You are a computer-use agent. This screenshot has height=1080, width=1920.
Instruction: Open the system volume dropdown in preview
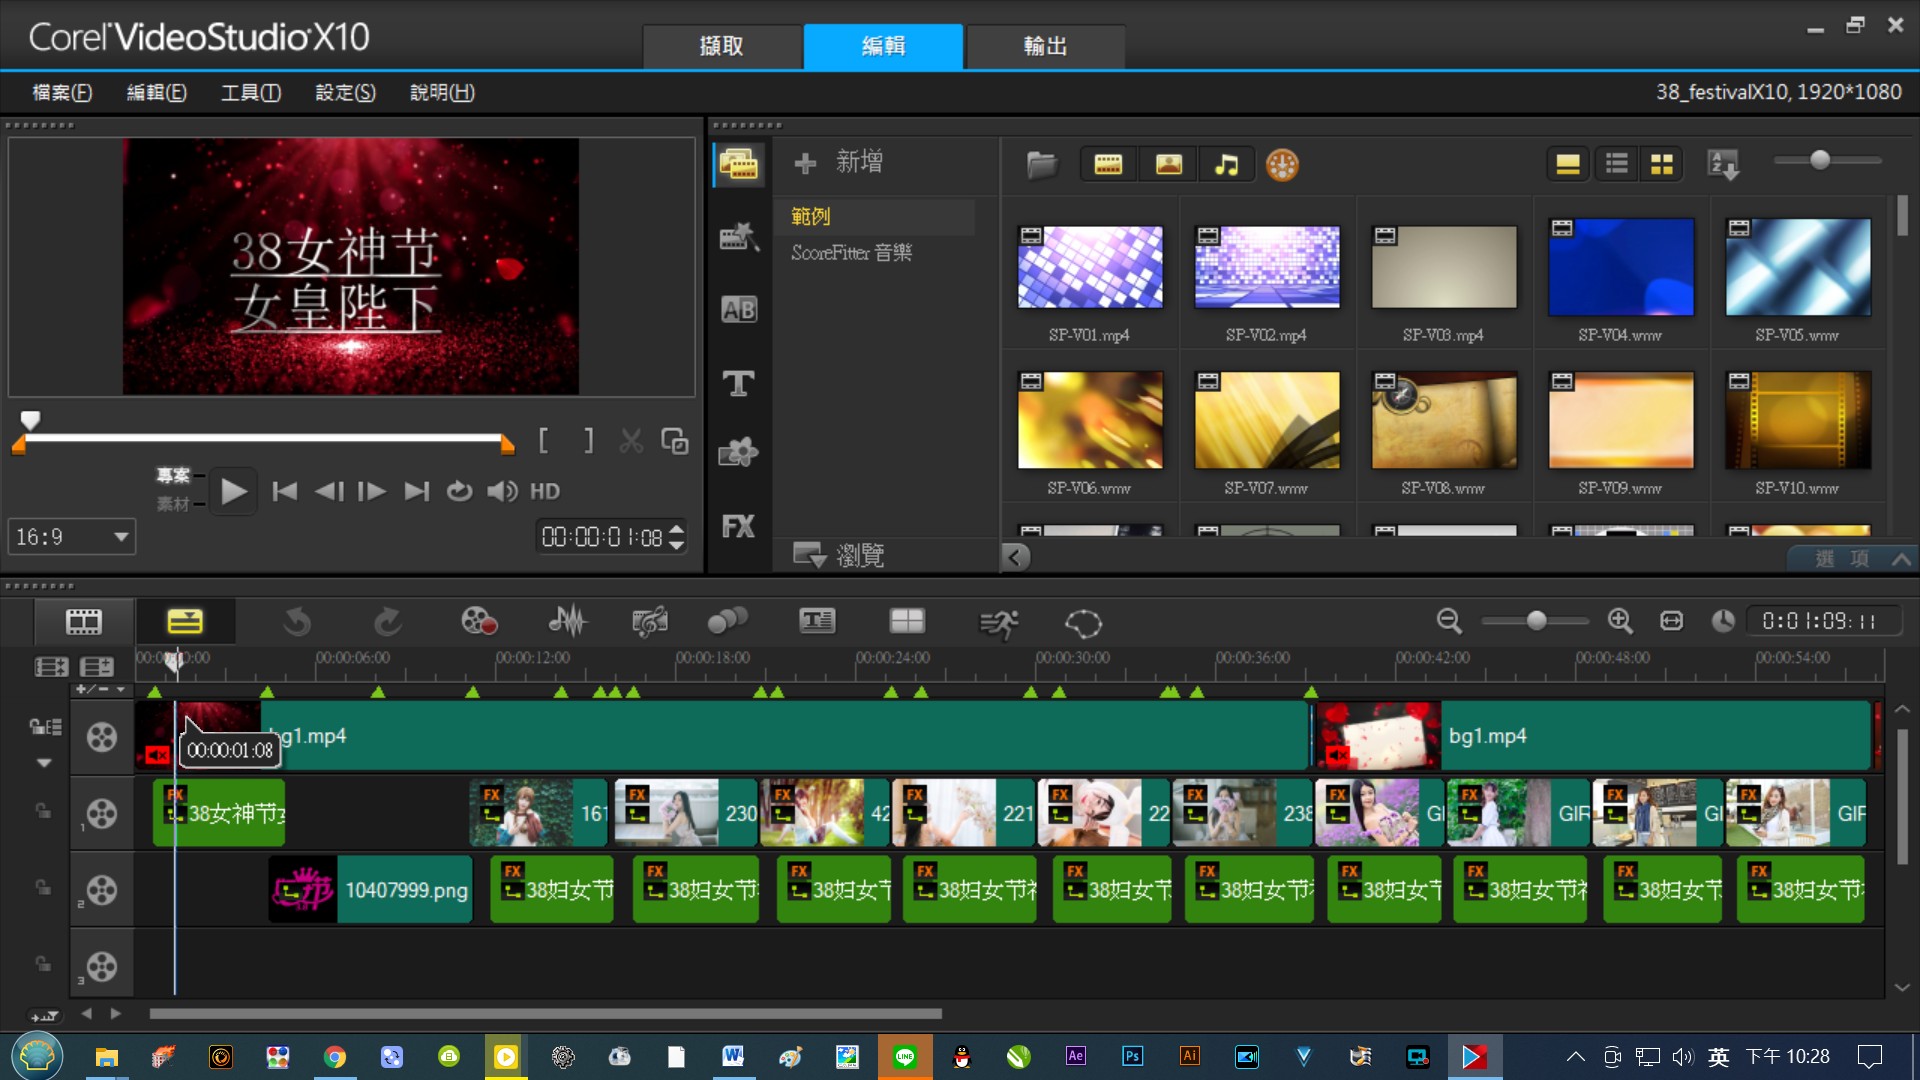pos(502,491)
